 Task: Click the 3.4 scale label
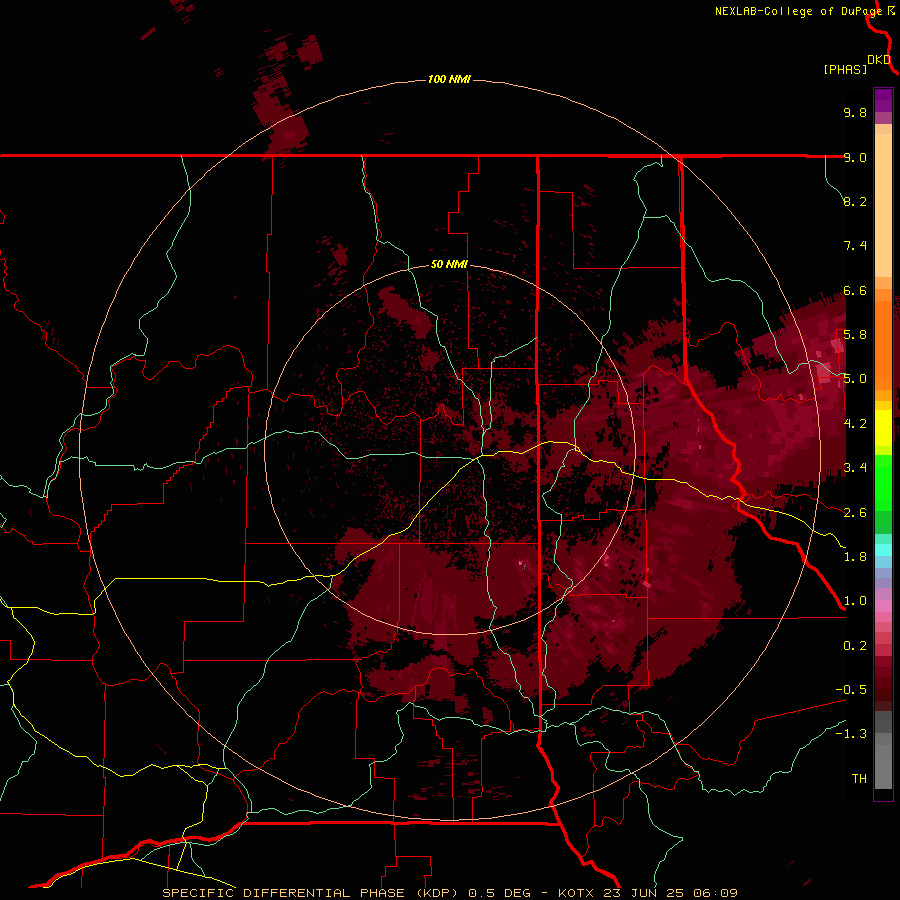click(x=855, y=468)
